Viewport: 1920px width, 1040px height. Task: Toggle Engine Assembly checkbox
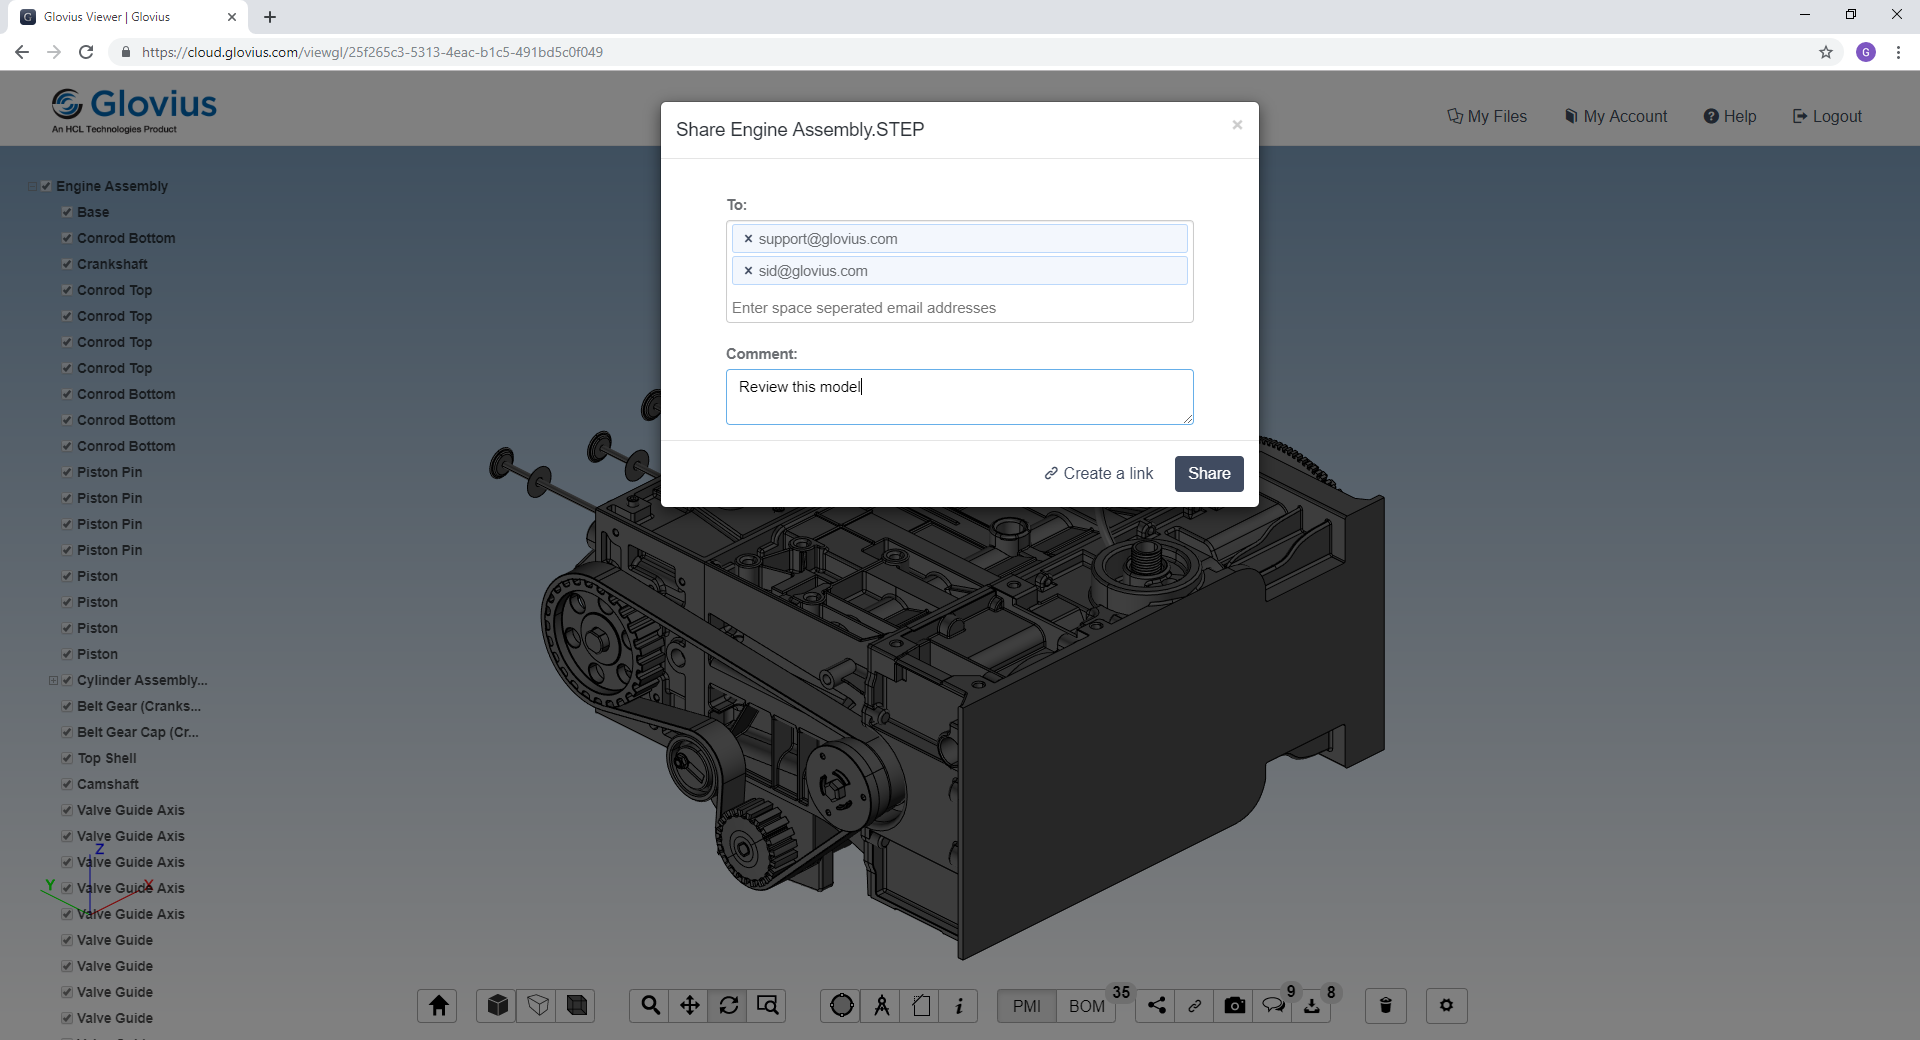46,186
